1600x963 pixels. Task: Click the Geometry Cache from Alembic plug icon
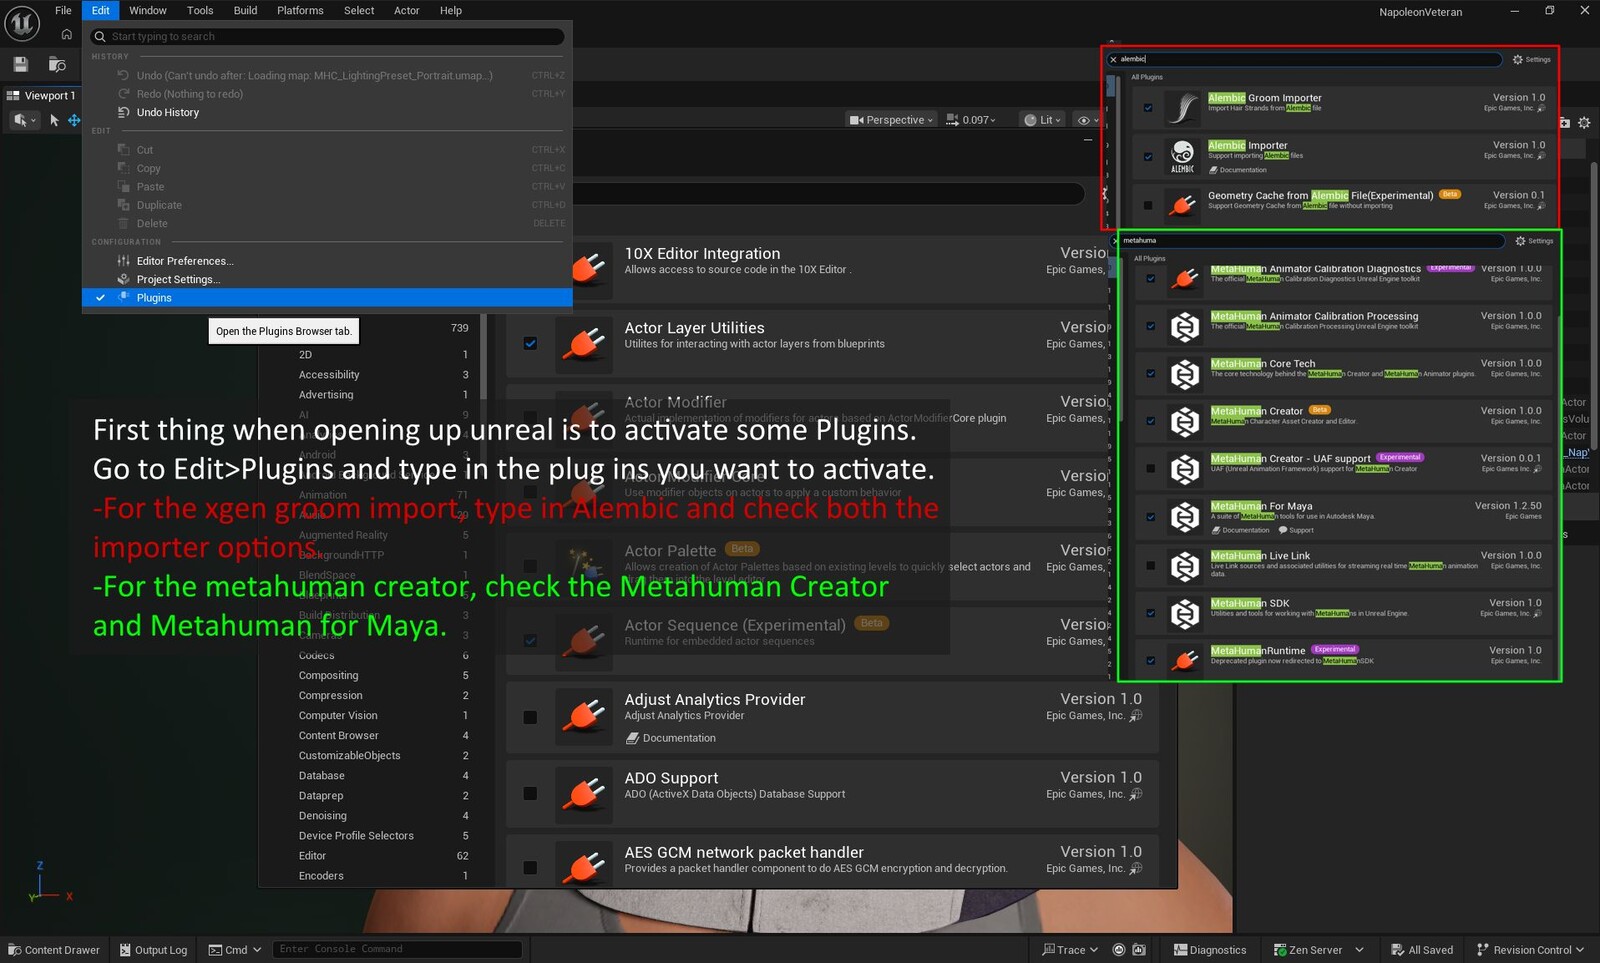click(1183, 205)
